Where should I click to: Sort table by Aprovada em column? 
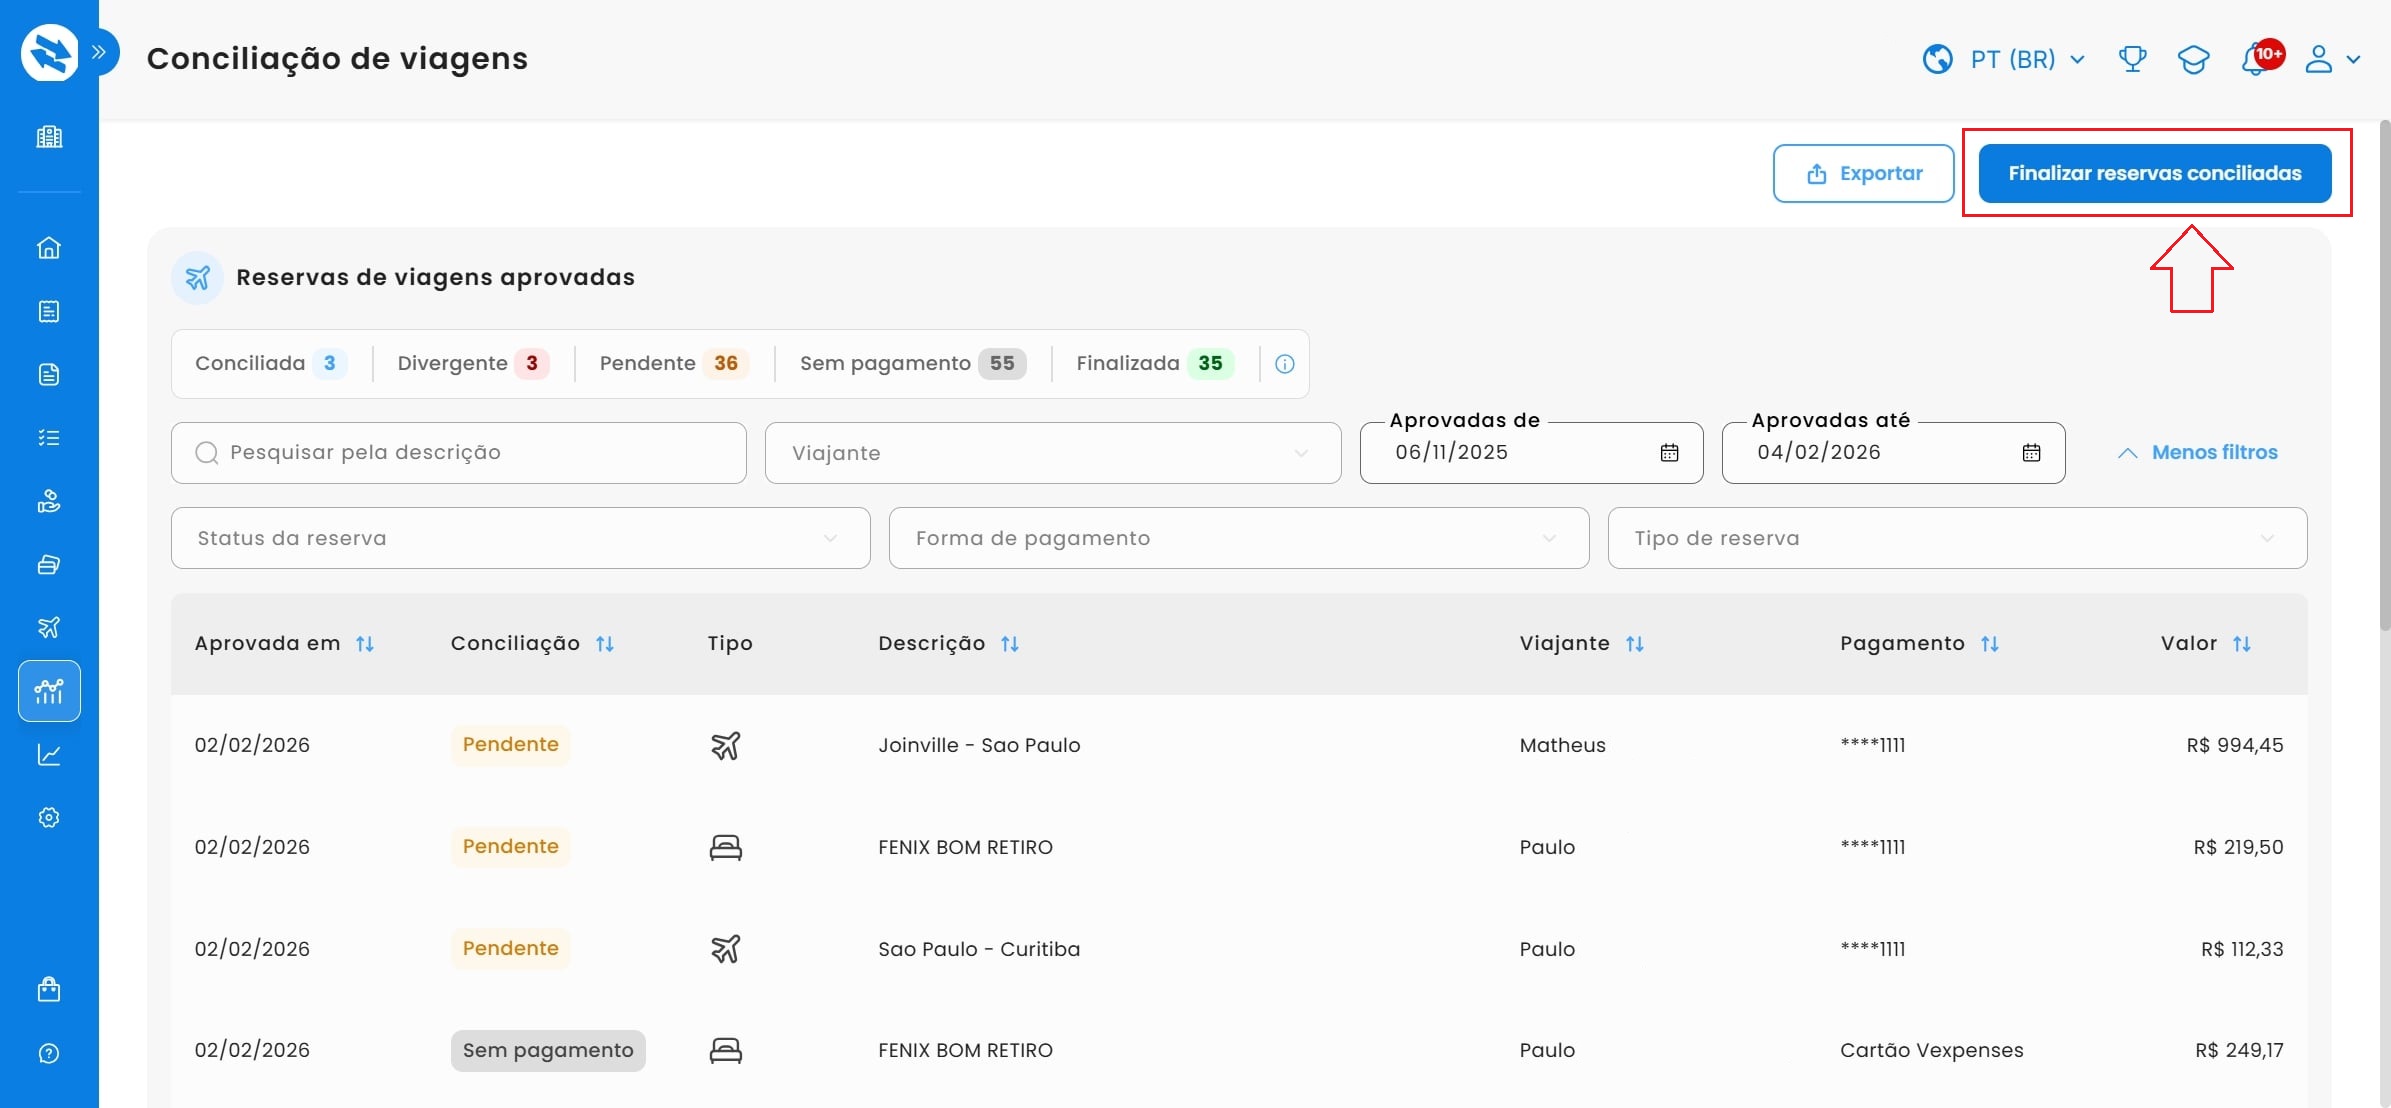pyautogui.click(x=365, y=644)
